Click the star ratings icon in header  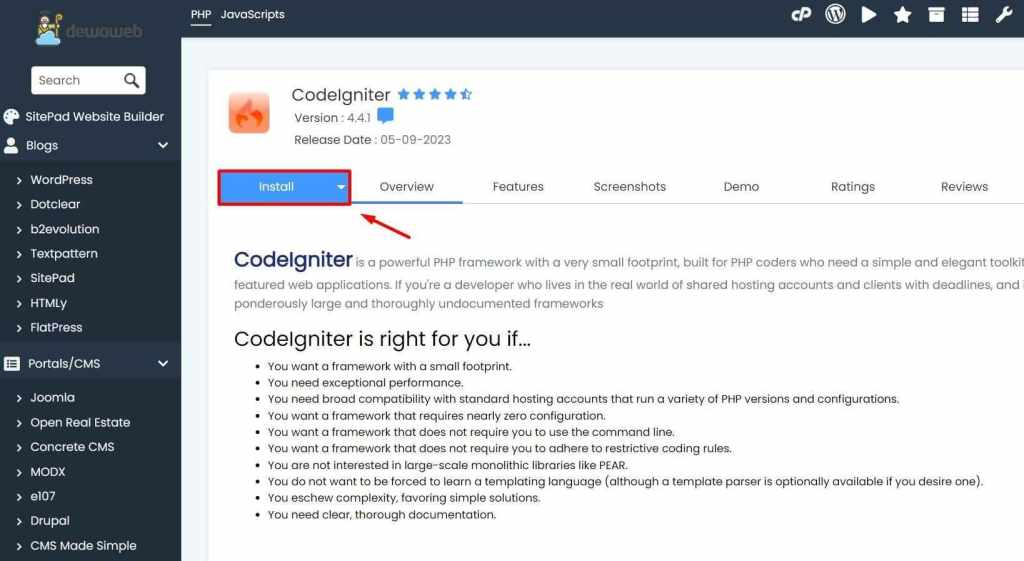[x=903, y=14]
